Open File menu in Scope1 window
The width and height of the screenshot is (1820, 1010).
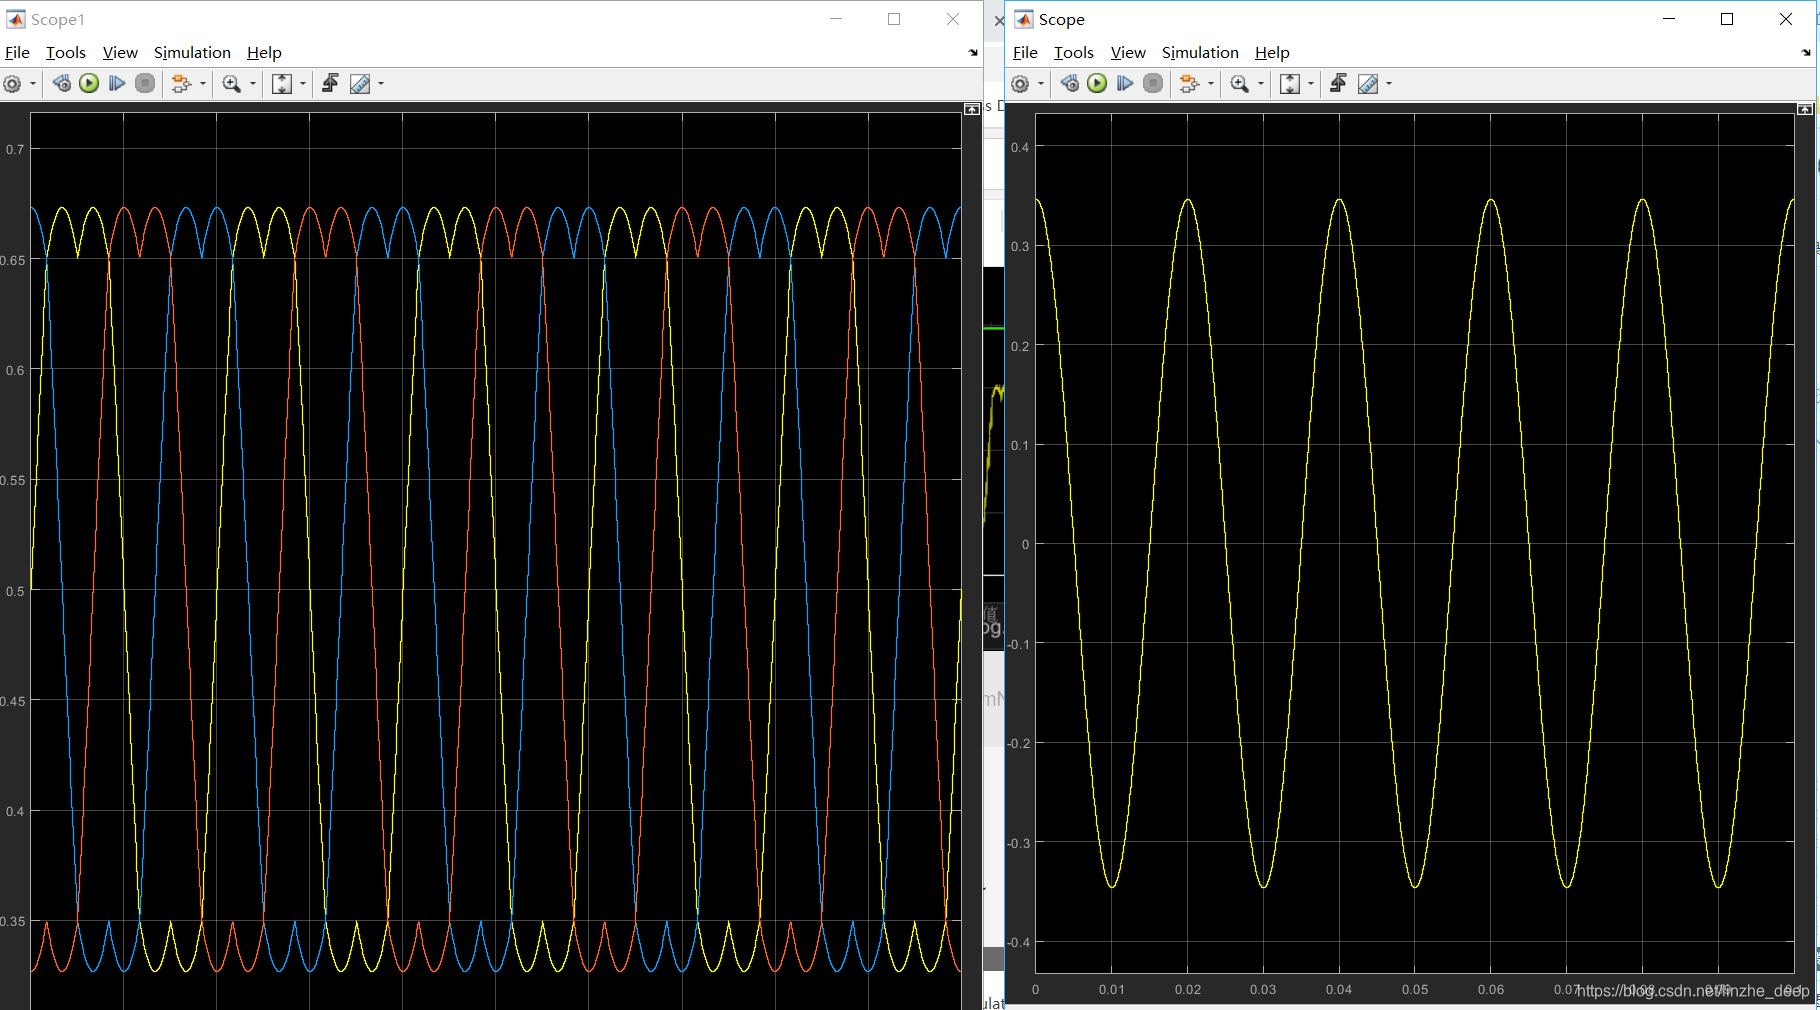pyautogui.click(x=17, y=52)
